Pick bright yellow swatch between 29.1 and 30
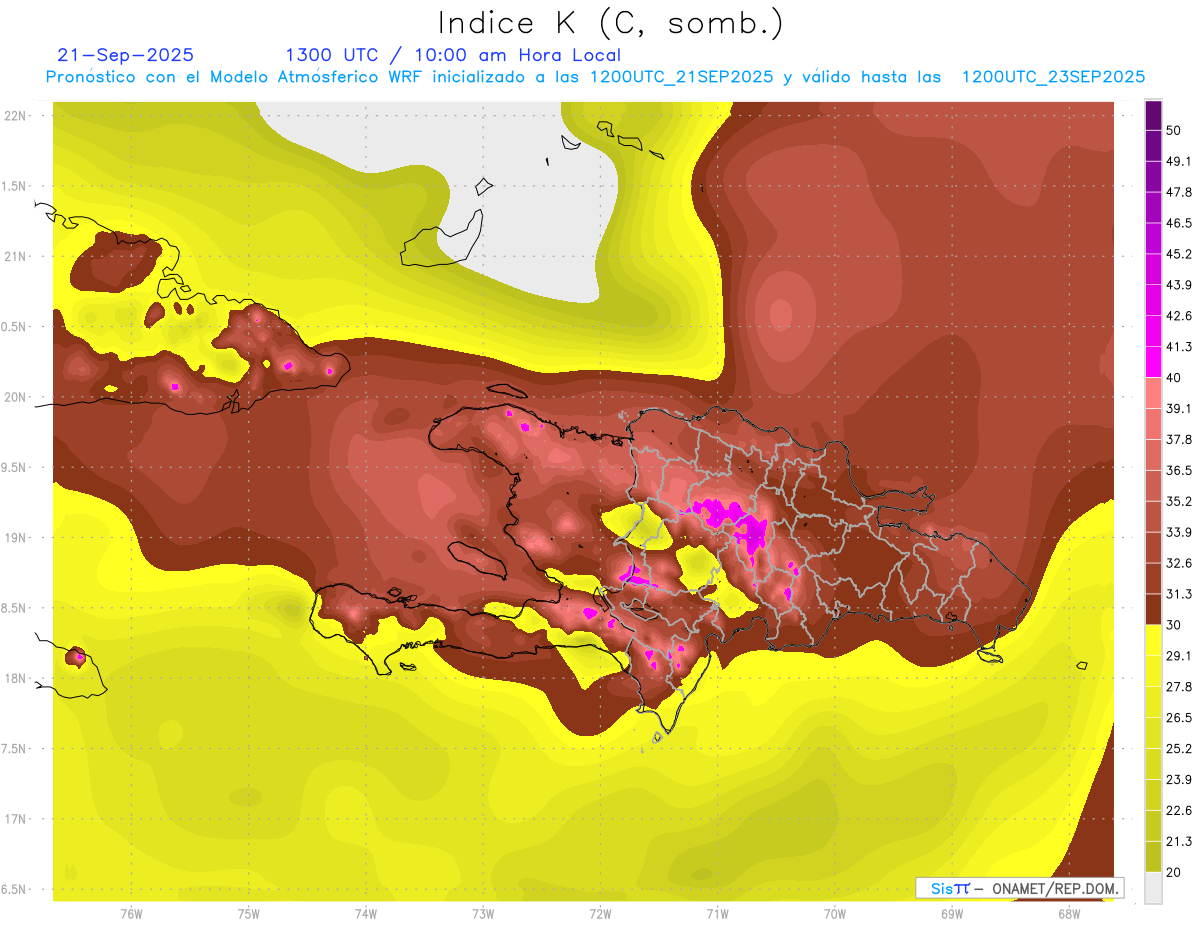This screenshot has height=927, width=1200. pyautogui.click(x=1153, y=640)
